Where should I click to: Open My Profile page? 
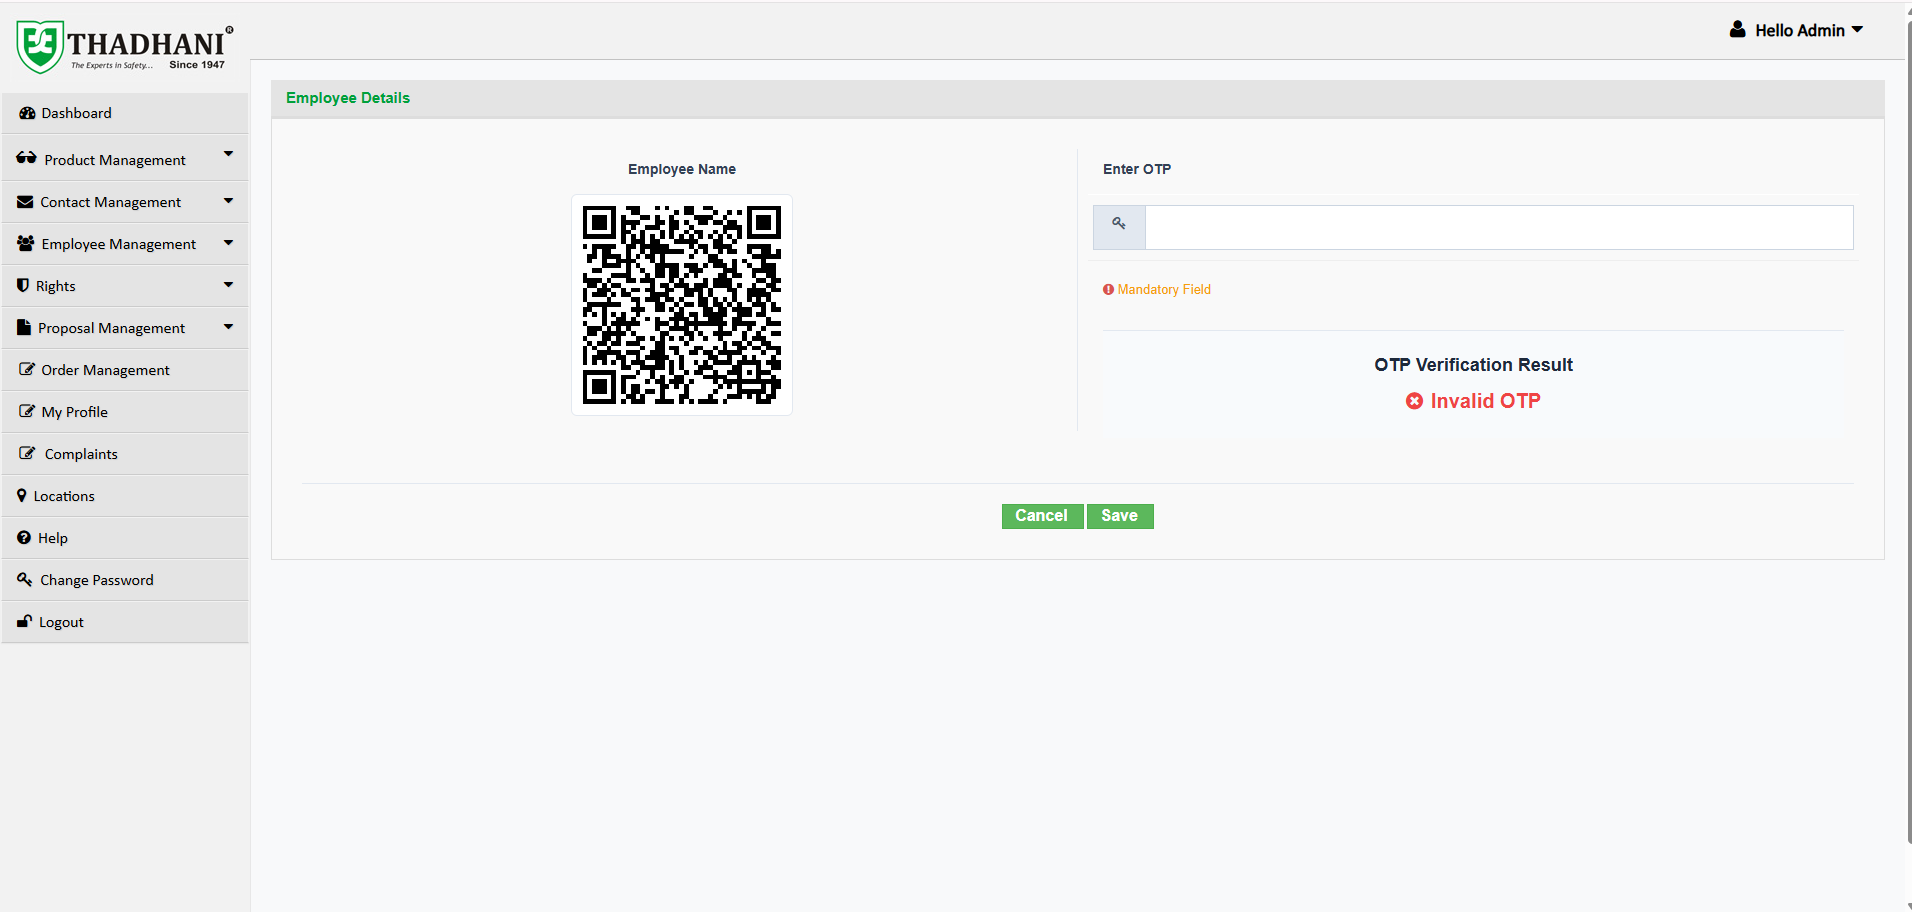pos(125,412)
